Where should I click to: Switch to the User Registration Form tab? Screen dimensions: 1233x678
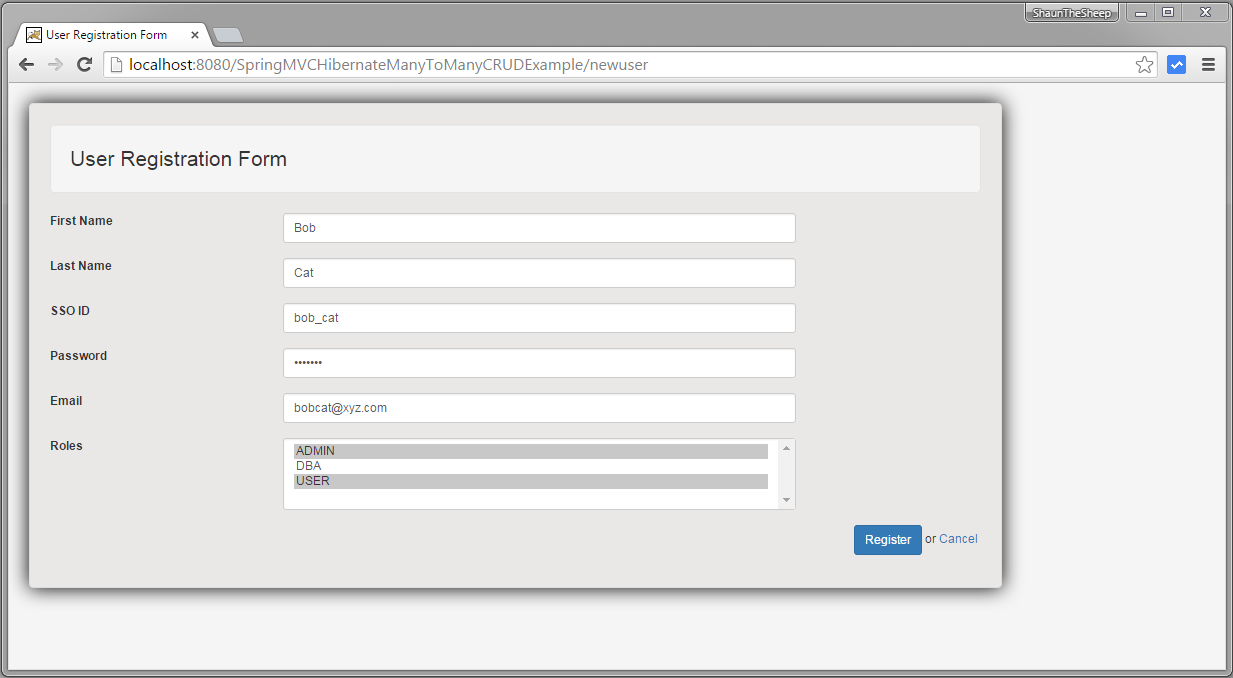pos(105,33)
